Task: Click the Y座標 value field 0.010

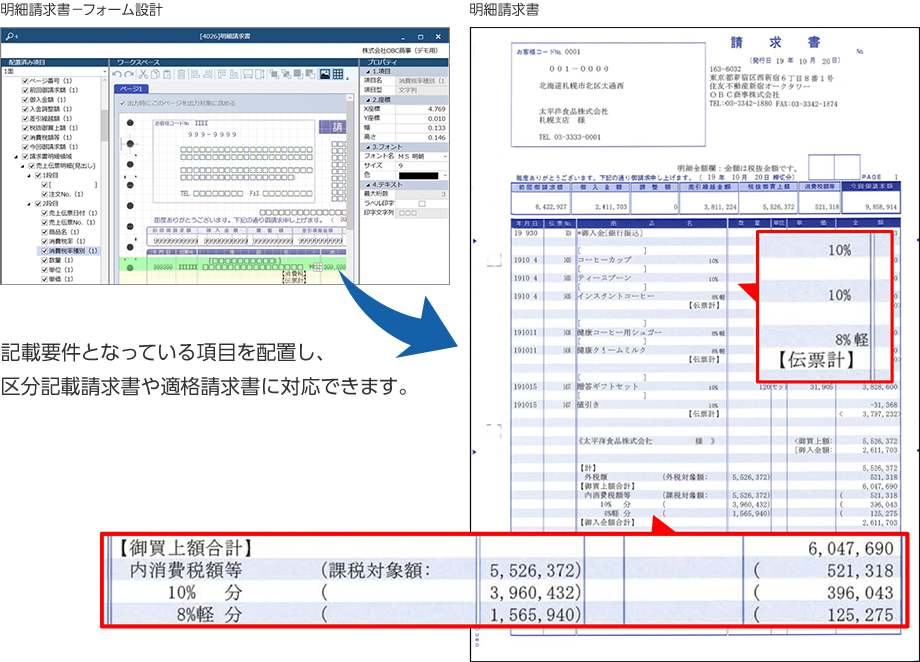Action: point(422,119)
